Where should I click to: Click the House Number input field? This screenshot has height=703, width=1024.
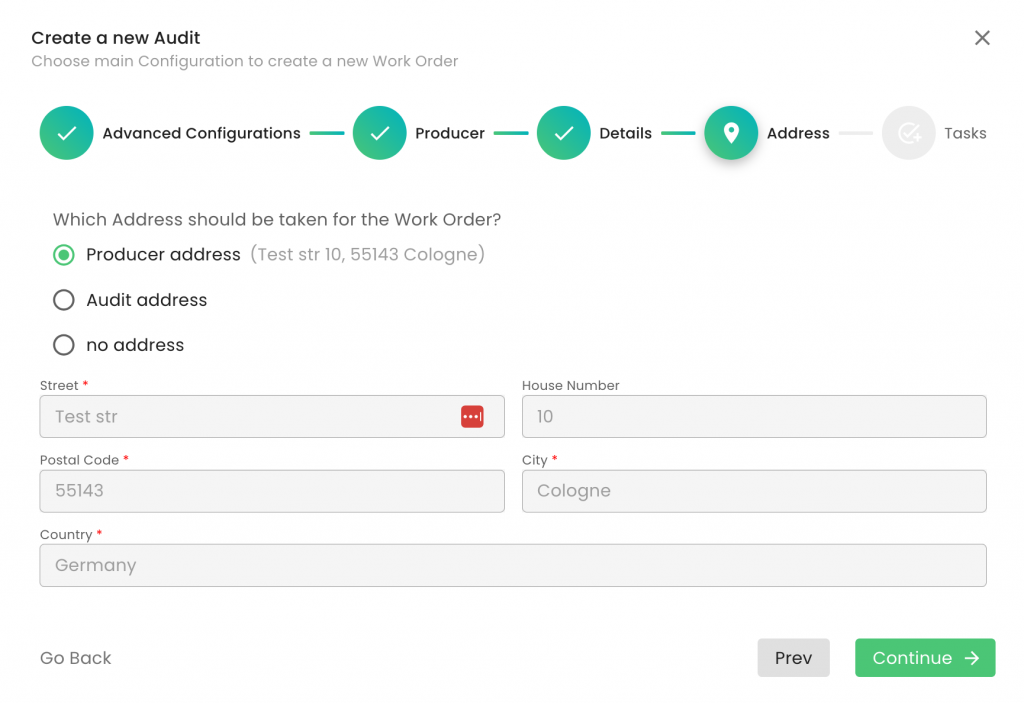(x=754, y=417)
